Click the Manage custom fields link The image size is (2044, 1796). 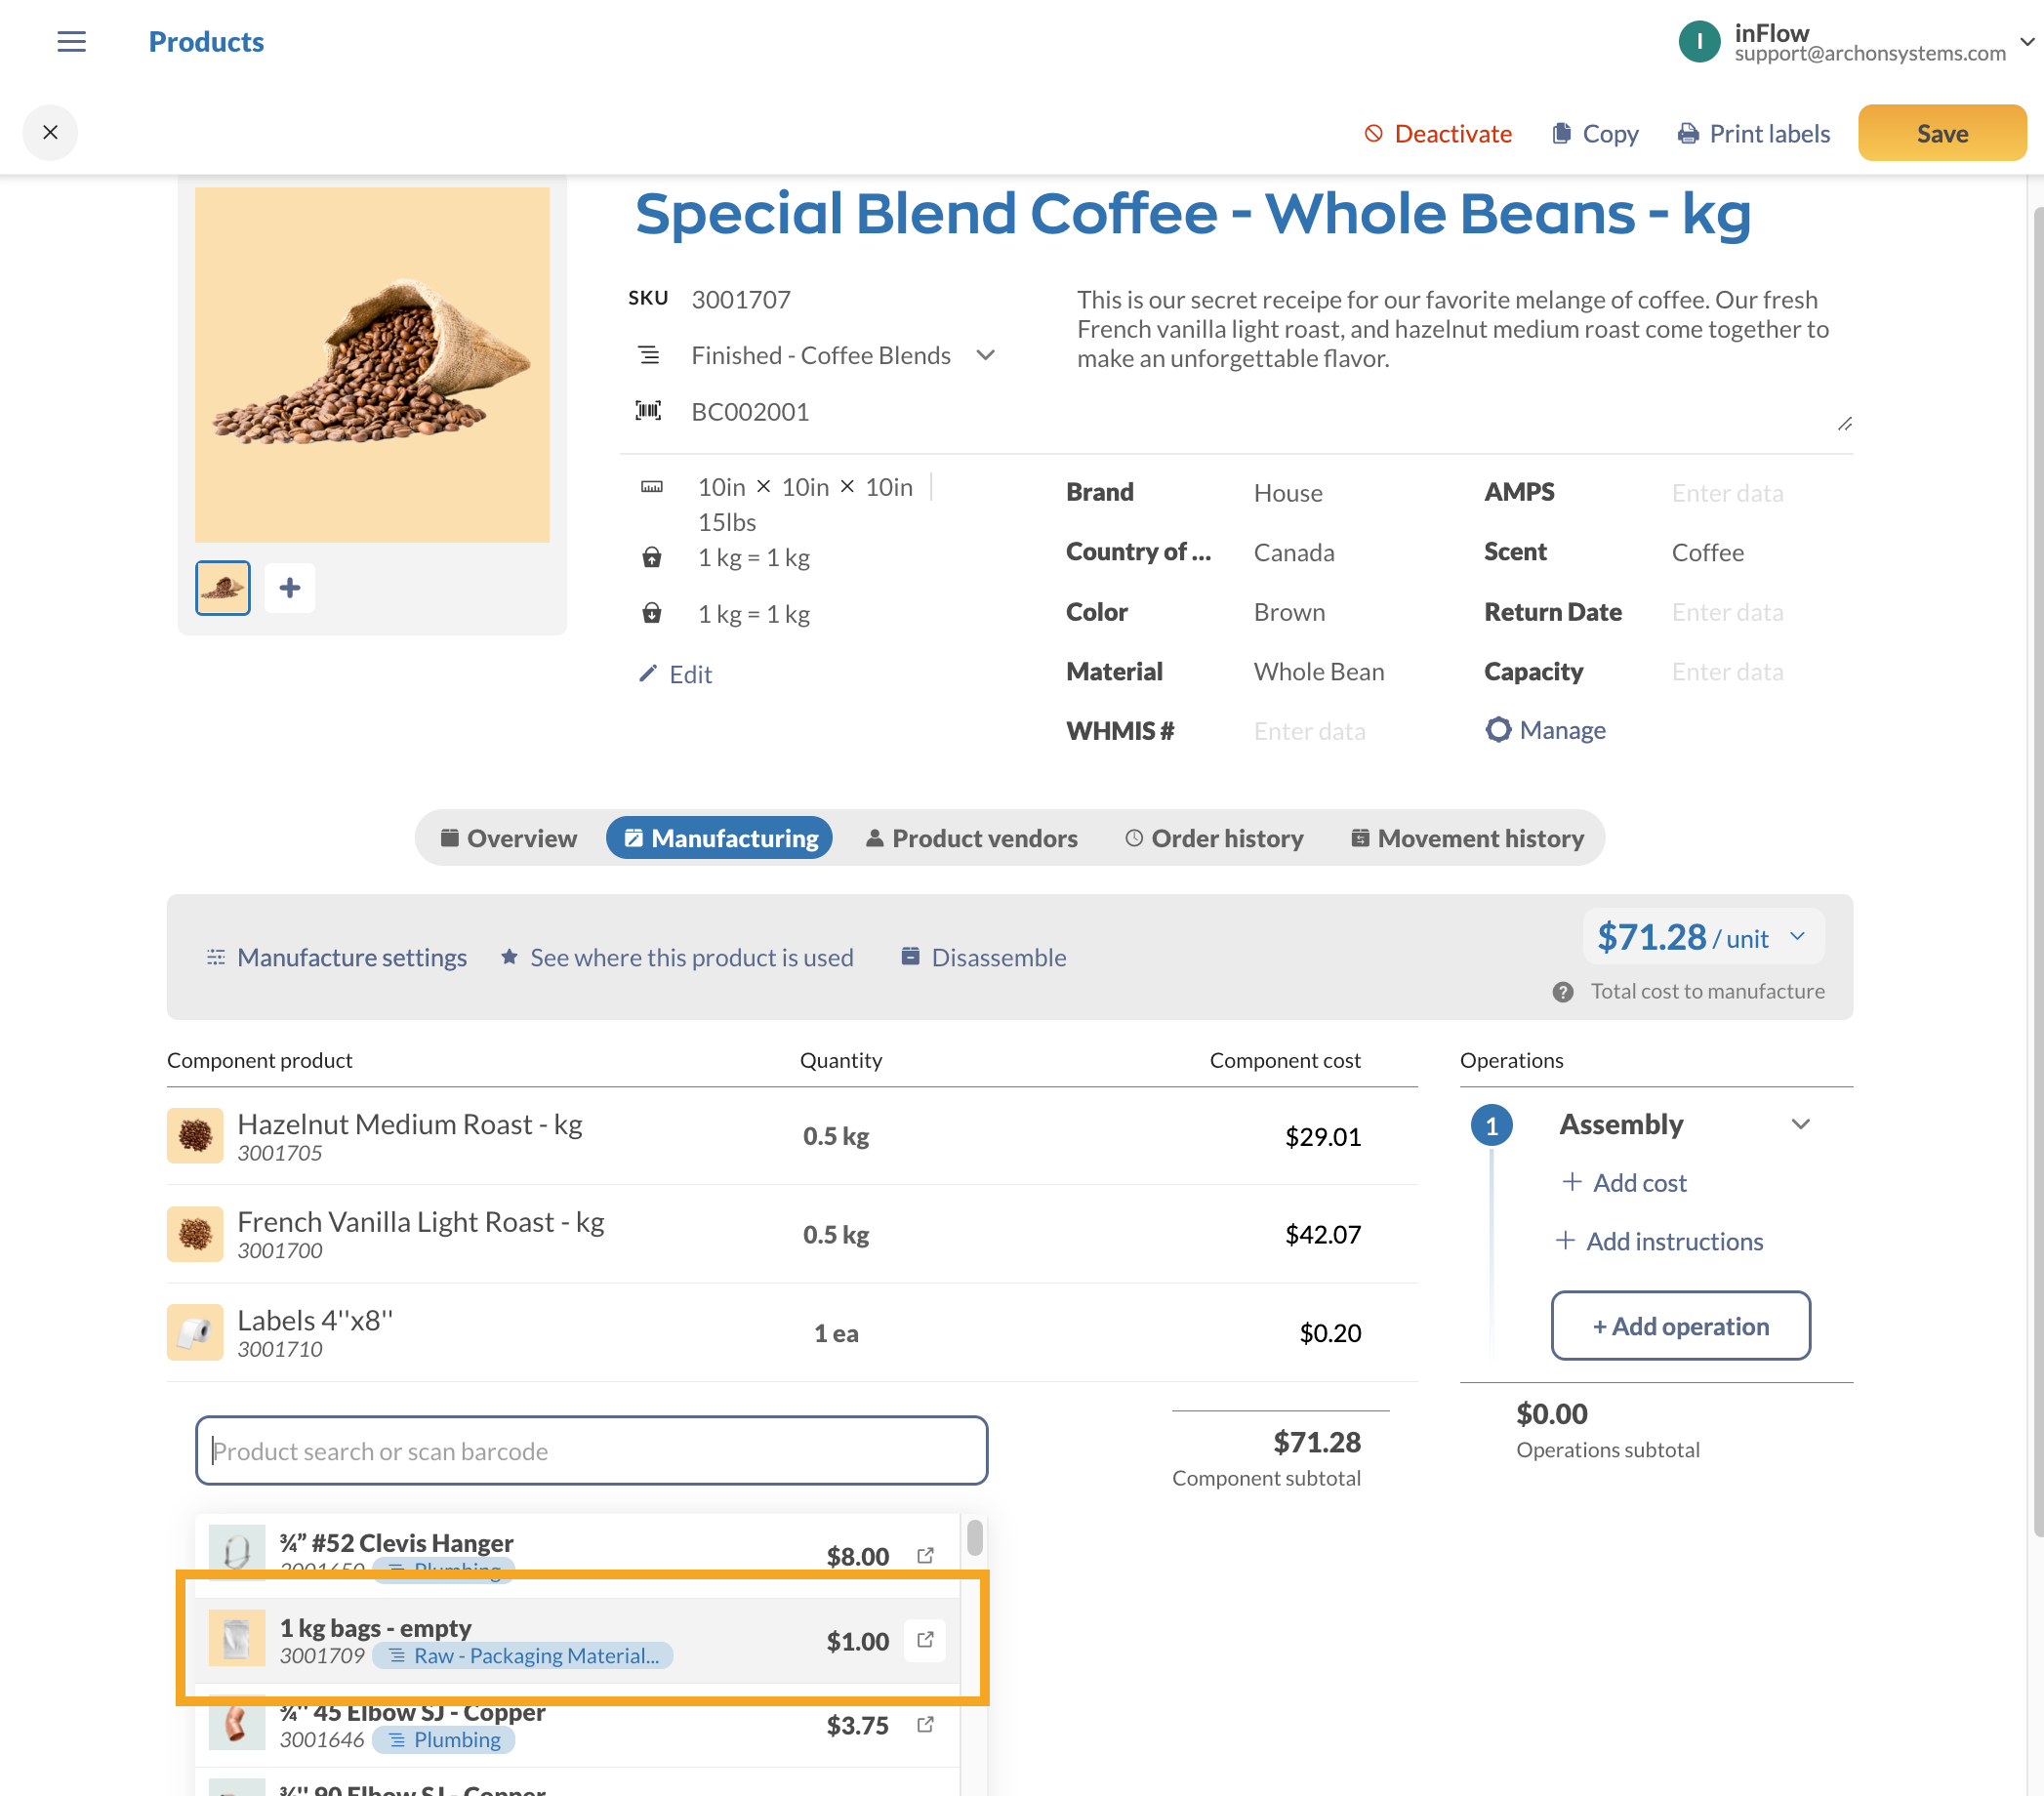point(1546,730)
